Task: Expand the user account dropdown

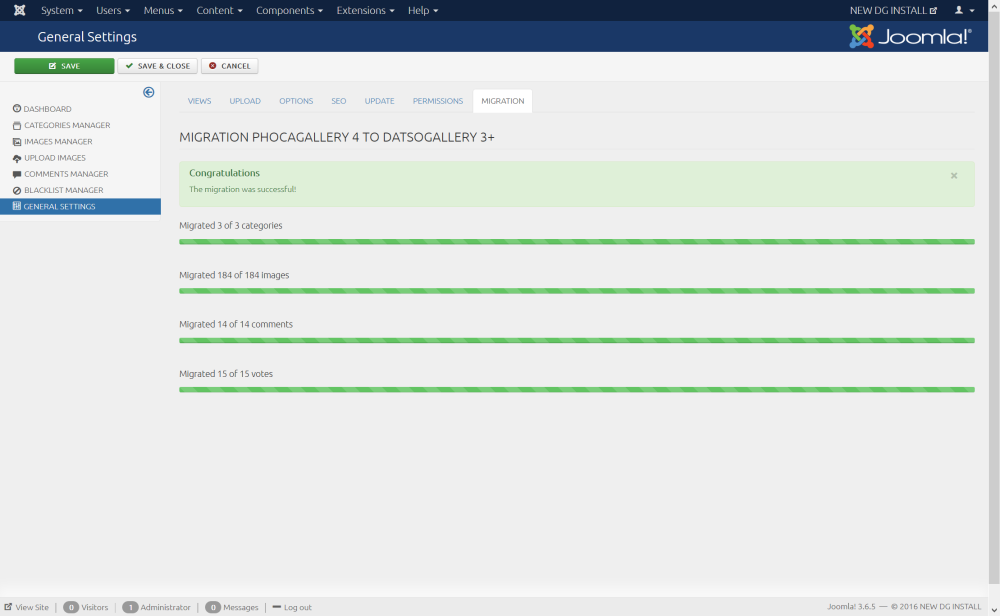Action: click(x=964, y=10)
